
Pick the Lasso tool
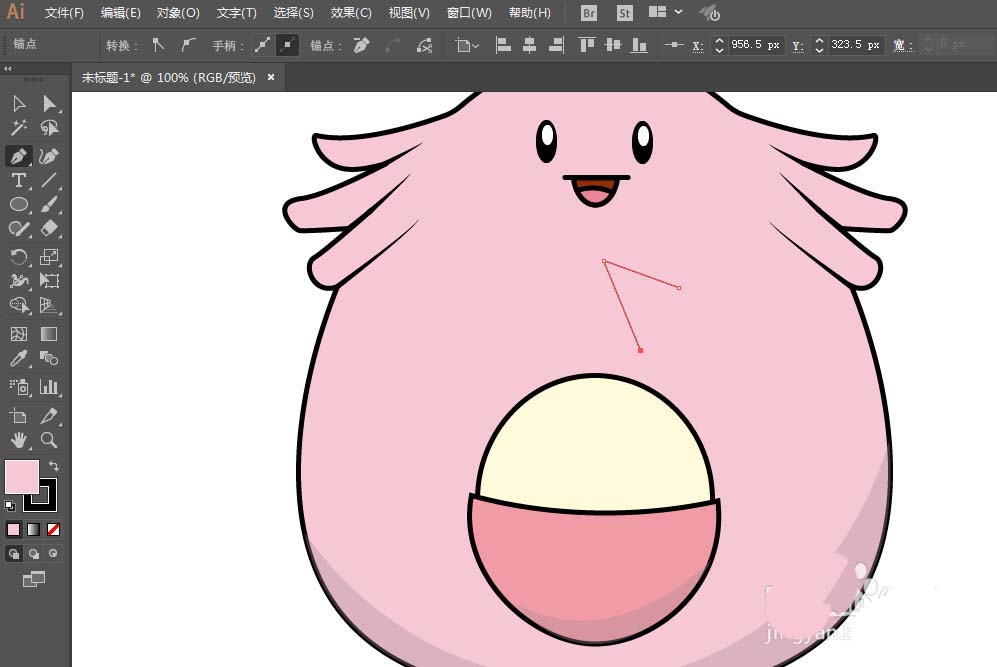49,128
